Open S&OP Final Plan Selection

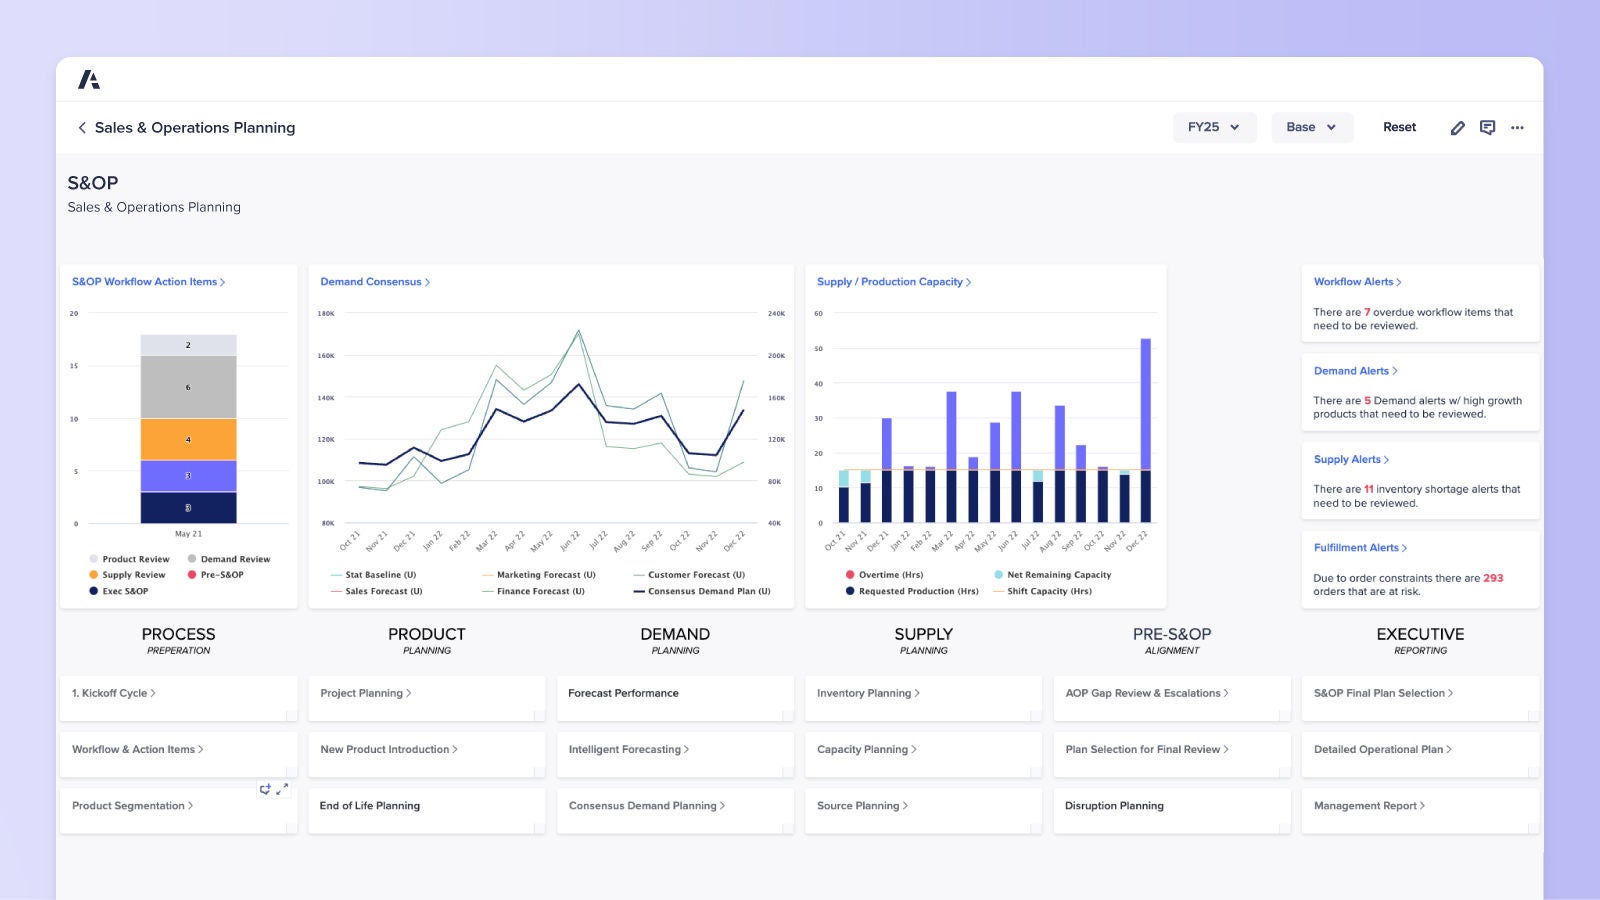coord(1380,693)
